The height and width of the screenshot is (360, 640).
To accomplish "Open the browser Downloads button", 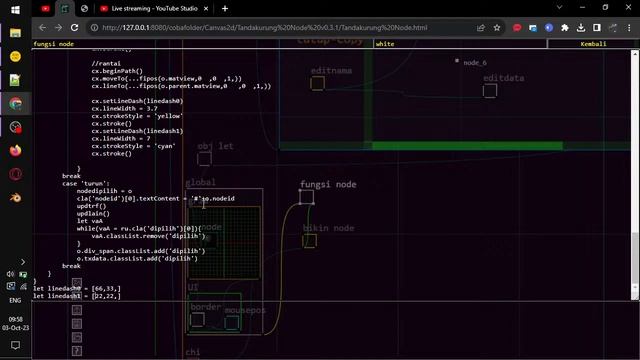I will [581, 28].
